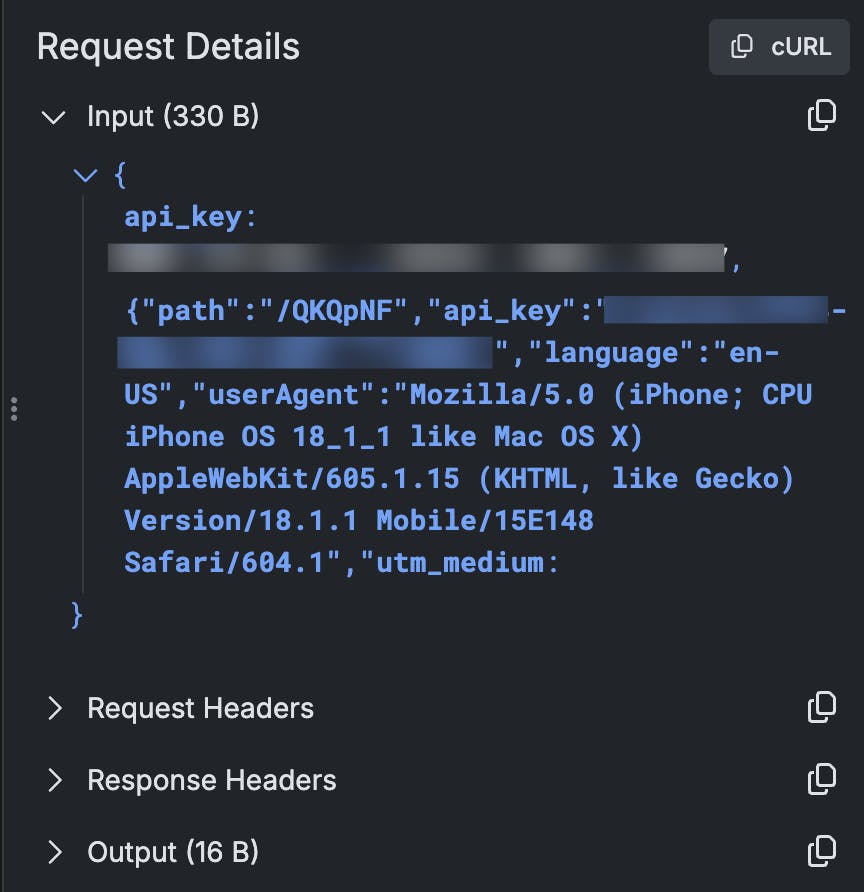The image size is (864, 892).
Task: Click the Input (330 B) label
Action: tap(173, 117)
